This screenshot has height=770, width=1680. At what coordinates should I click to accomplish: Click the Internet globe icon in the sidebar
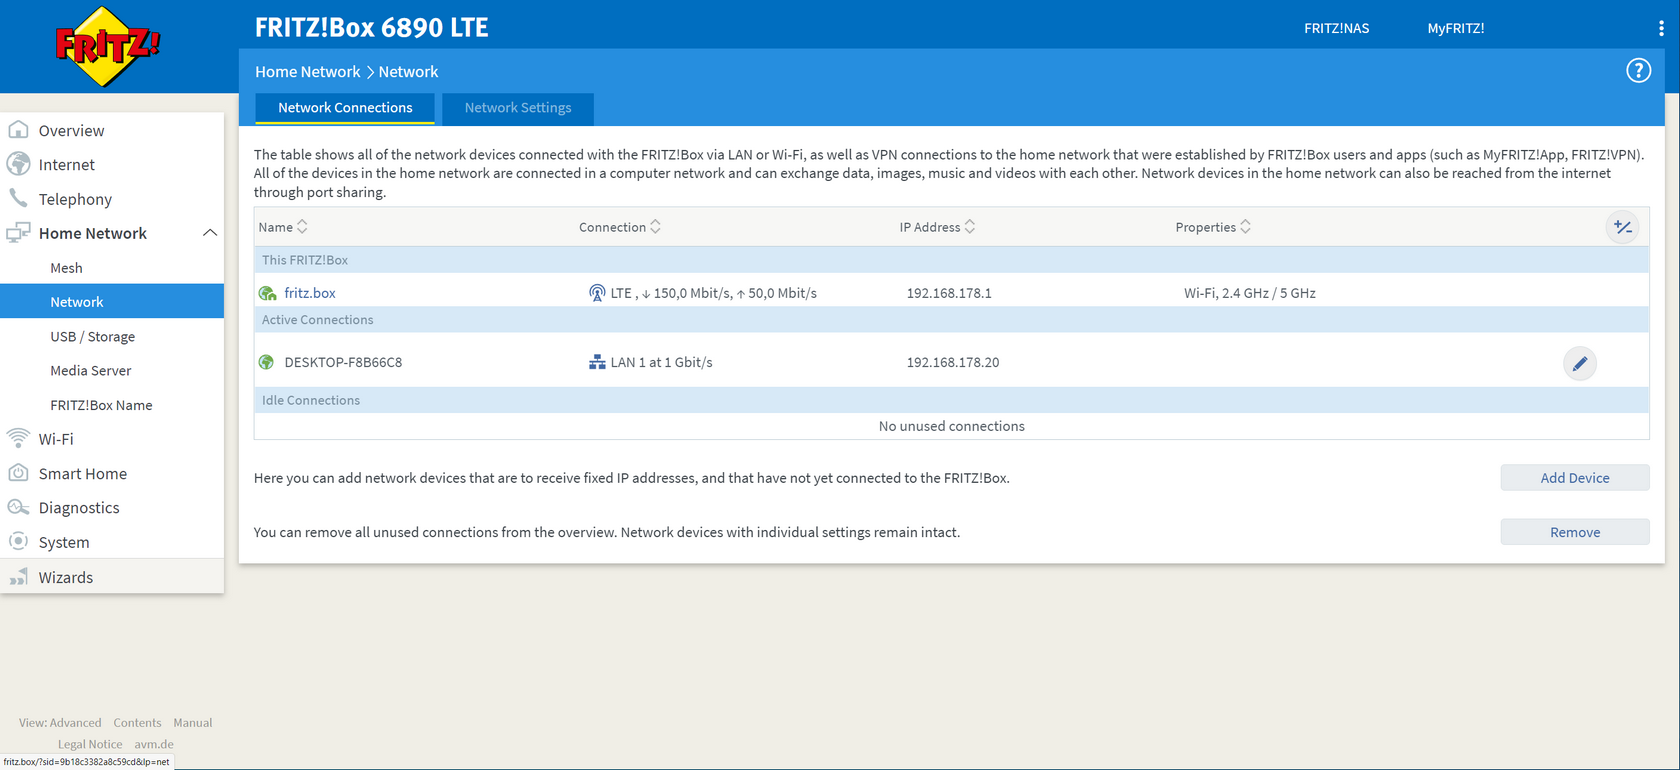[x=18, y=164]
